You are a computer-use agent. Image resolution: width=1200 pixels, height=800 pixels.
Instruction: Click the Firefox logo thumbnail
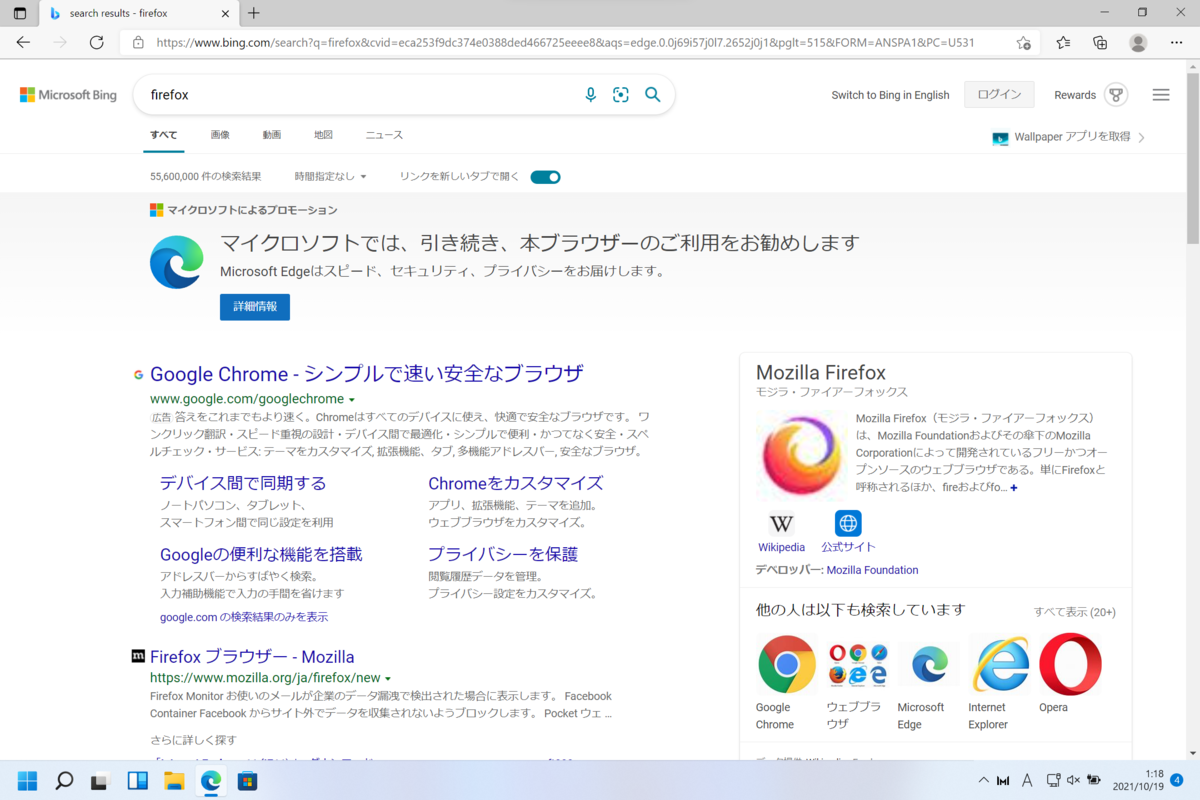pos(802,455)
